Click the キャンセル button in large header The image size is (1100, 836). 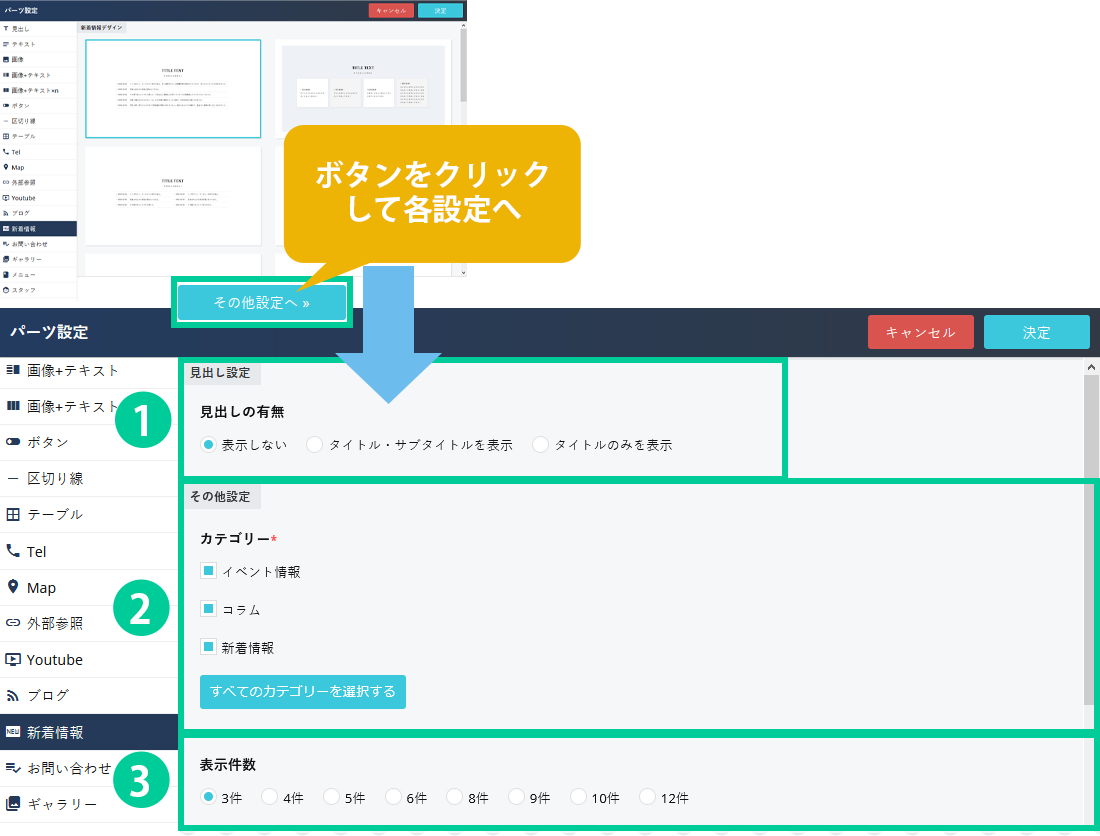(920, 332)
